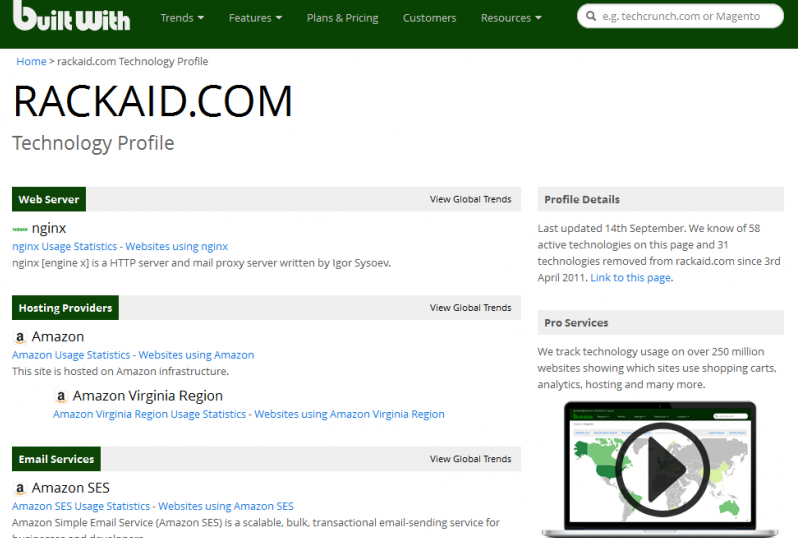Click the nginx logo icon

coord(20,229)
